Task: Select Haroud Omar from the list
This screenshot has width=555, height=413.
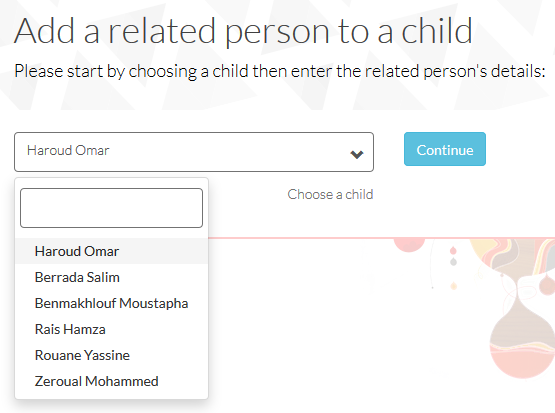Action: 111,251
